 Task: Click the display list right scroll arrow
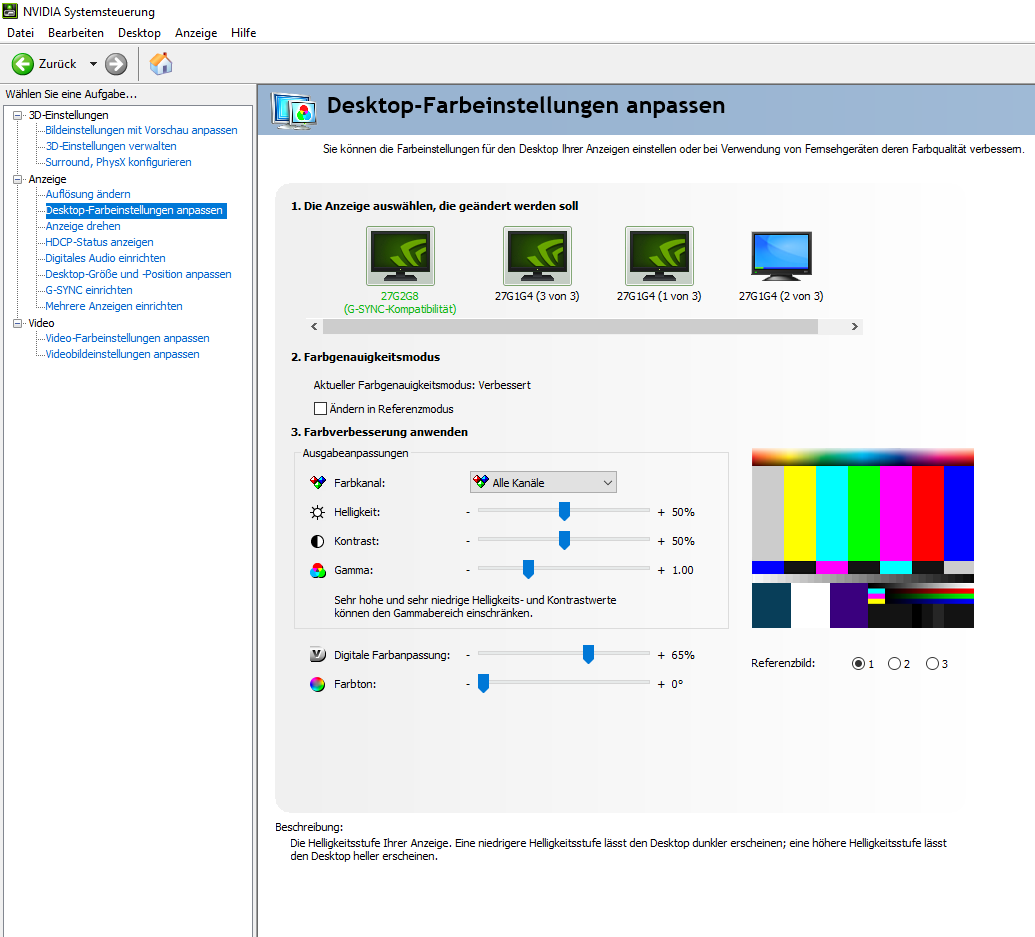click(855, 326)
